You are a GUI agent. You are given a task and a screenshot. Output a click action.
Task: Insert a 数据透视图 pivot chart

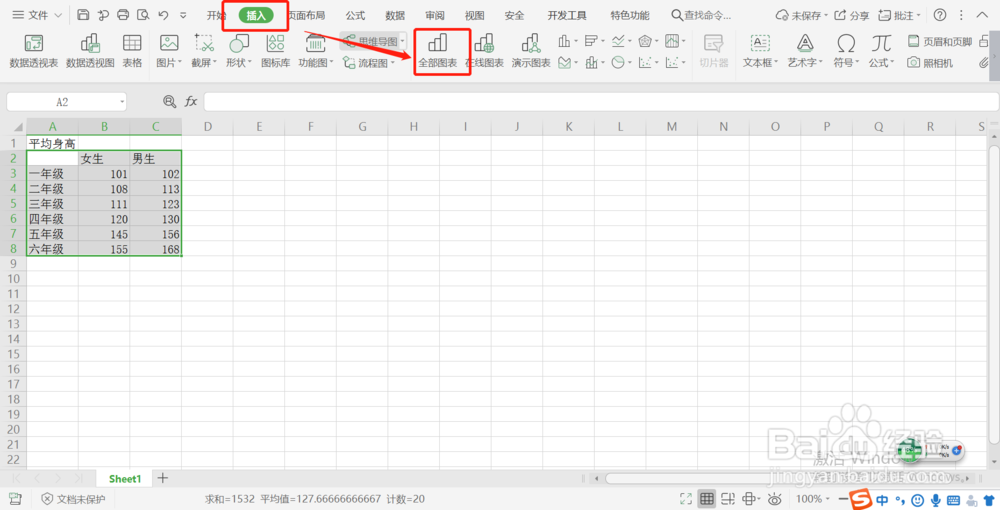(x=90, y=51)
